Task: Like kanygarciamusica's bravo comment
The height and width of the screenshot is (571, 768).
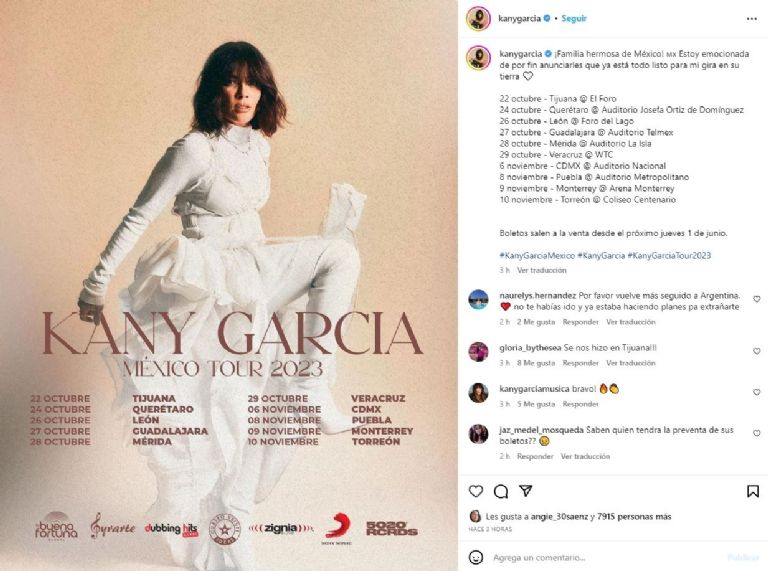Action: click(757, 392)
